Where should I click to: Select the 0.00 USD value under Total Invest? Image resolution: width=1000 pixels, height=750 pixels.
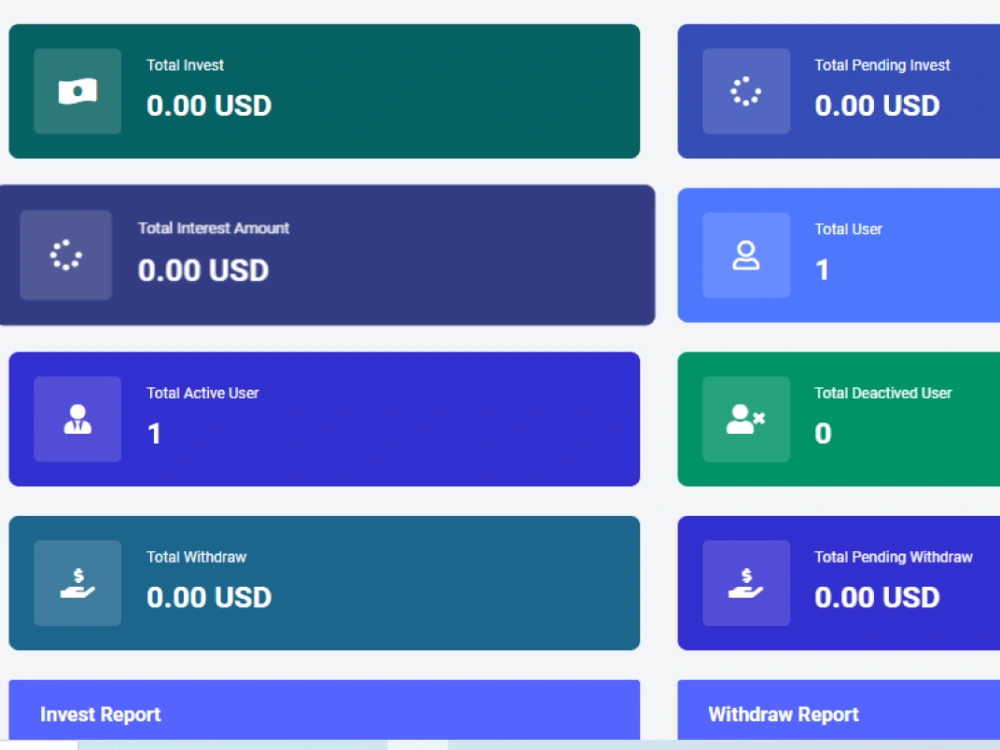pos(209,105)
